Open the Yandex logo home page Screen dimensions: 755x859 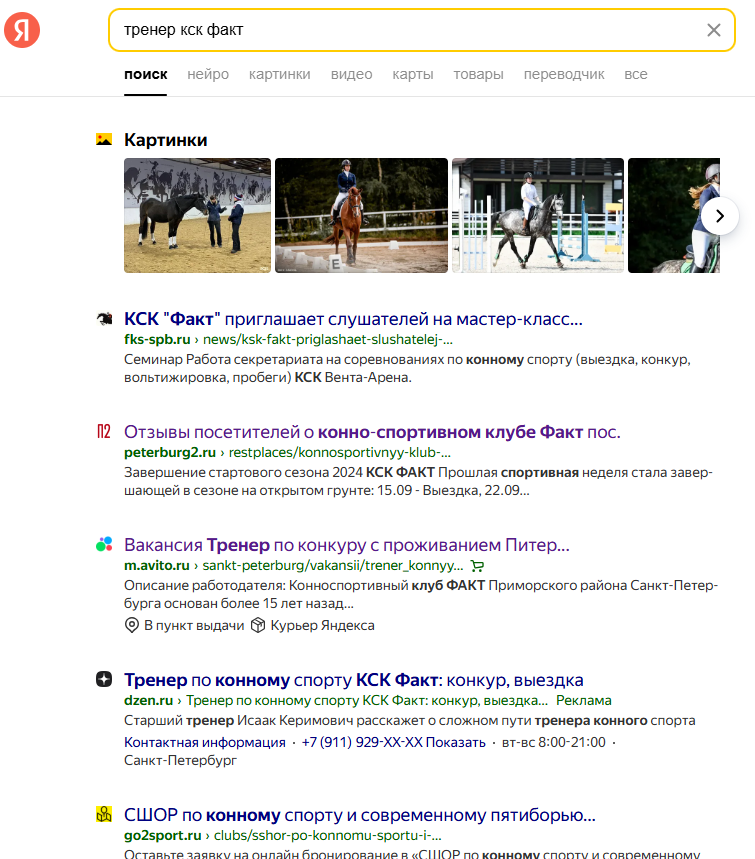22,30
